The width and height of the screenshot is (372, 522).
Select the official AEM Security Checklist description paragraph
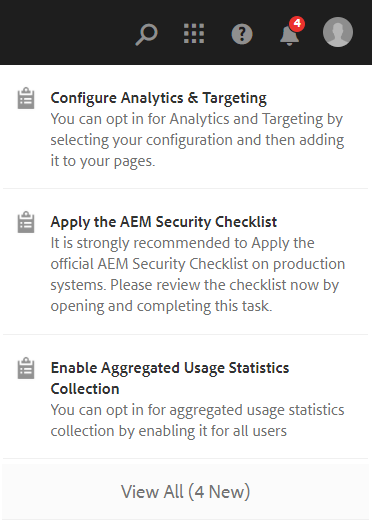[x=198, y=274]
